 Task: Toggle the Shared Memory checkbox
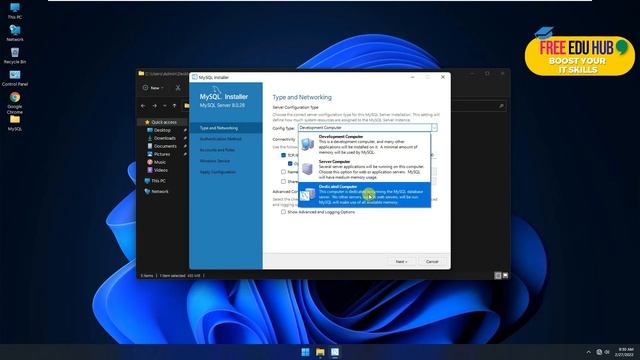pyautogui.click(x=283, y=181)
